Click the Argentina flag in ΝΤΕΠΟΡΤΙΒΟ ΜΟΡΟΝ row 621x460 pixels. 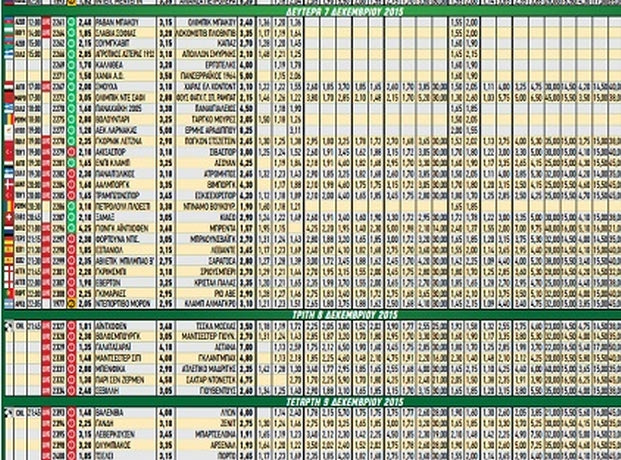(x=8, y=304)
